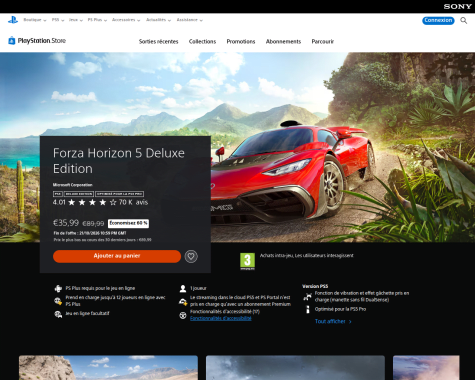Click the 1 joueur person icon
475x380 pixels.
[183, 288]
